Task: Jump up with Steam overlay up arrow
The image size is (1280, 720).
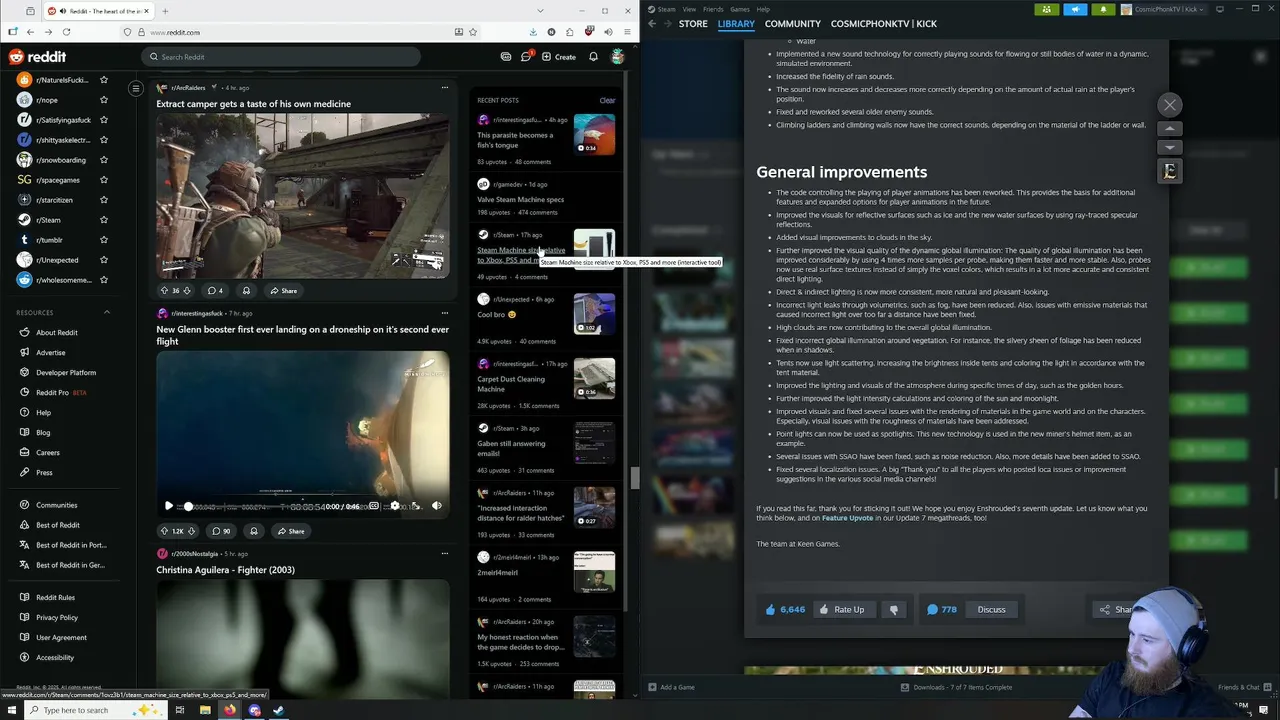Action: [1170, 129]
